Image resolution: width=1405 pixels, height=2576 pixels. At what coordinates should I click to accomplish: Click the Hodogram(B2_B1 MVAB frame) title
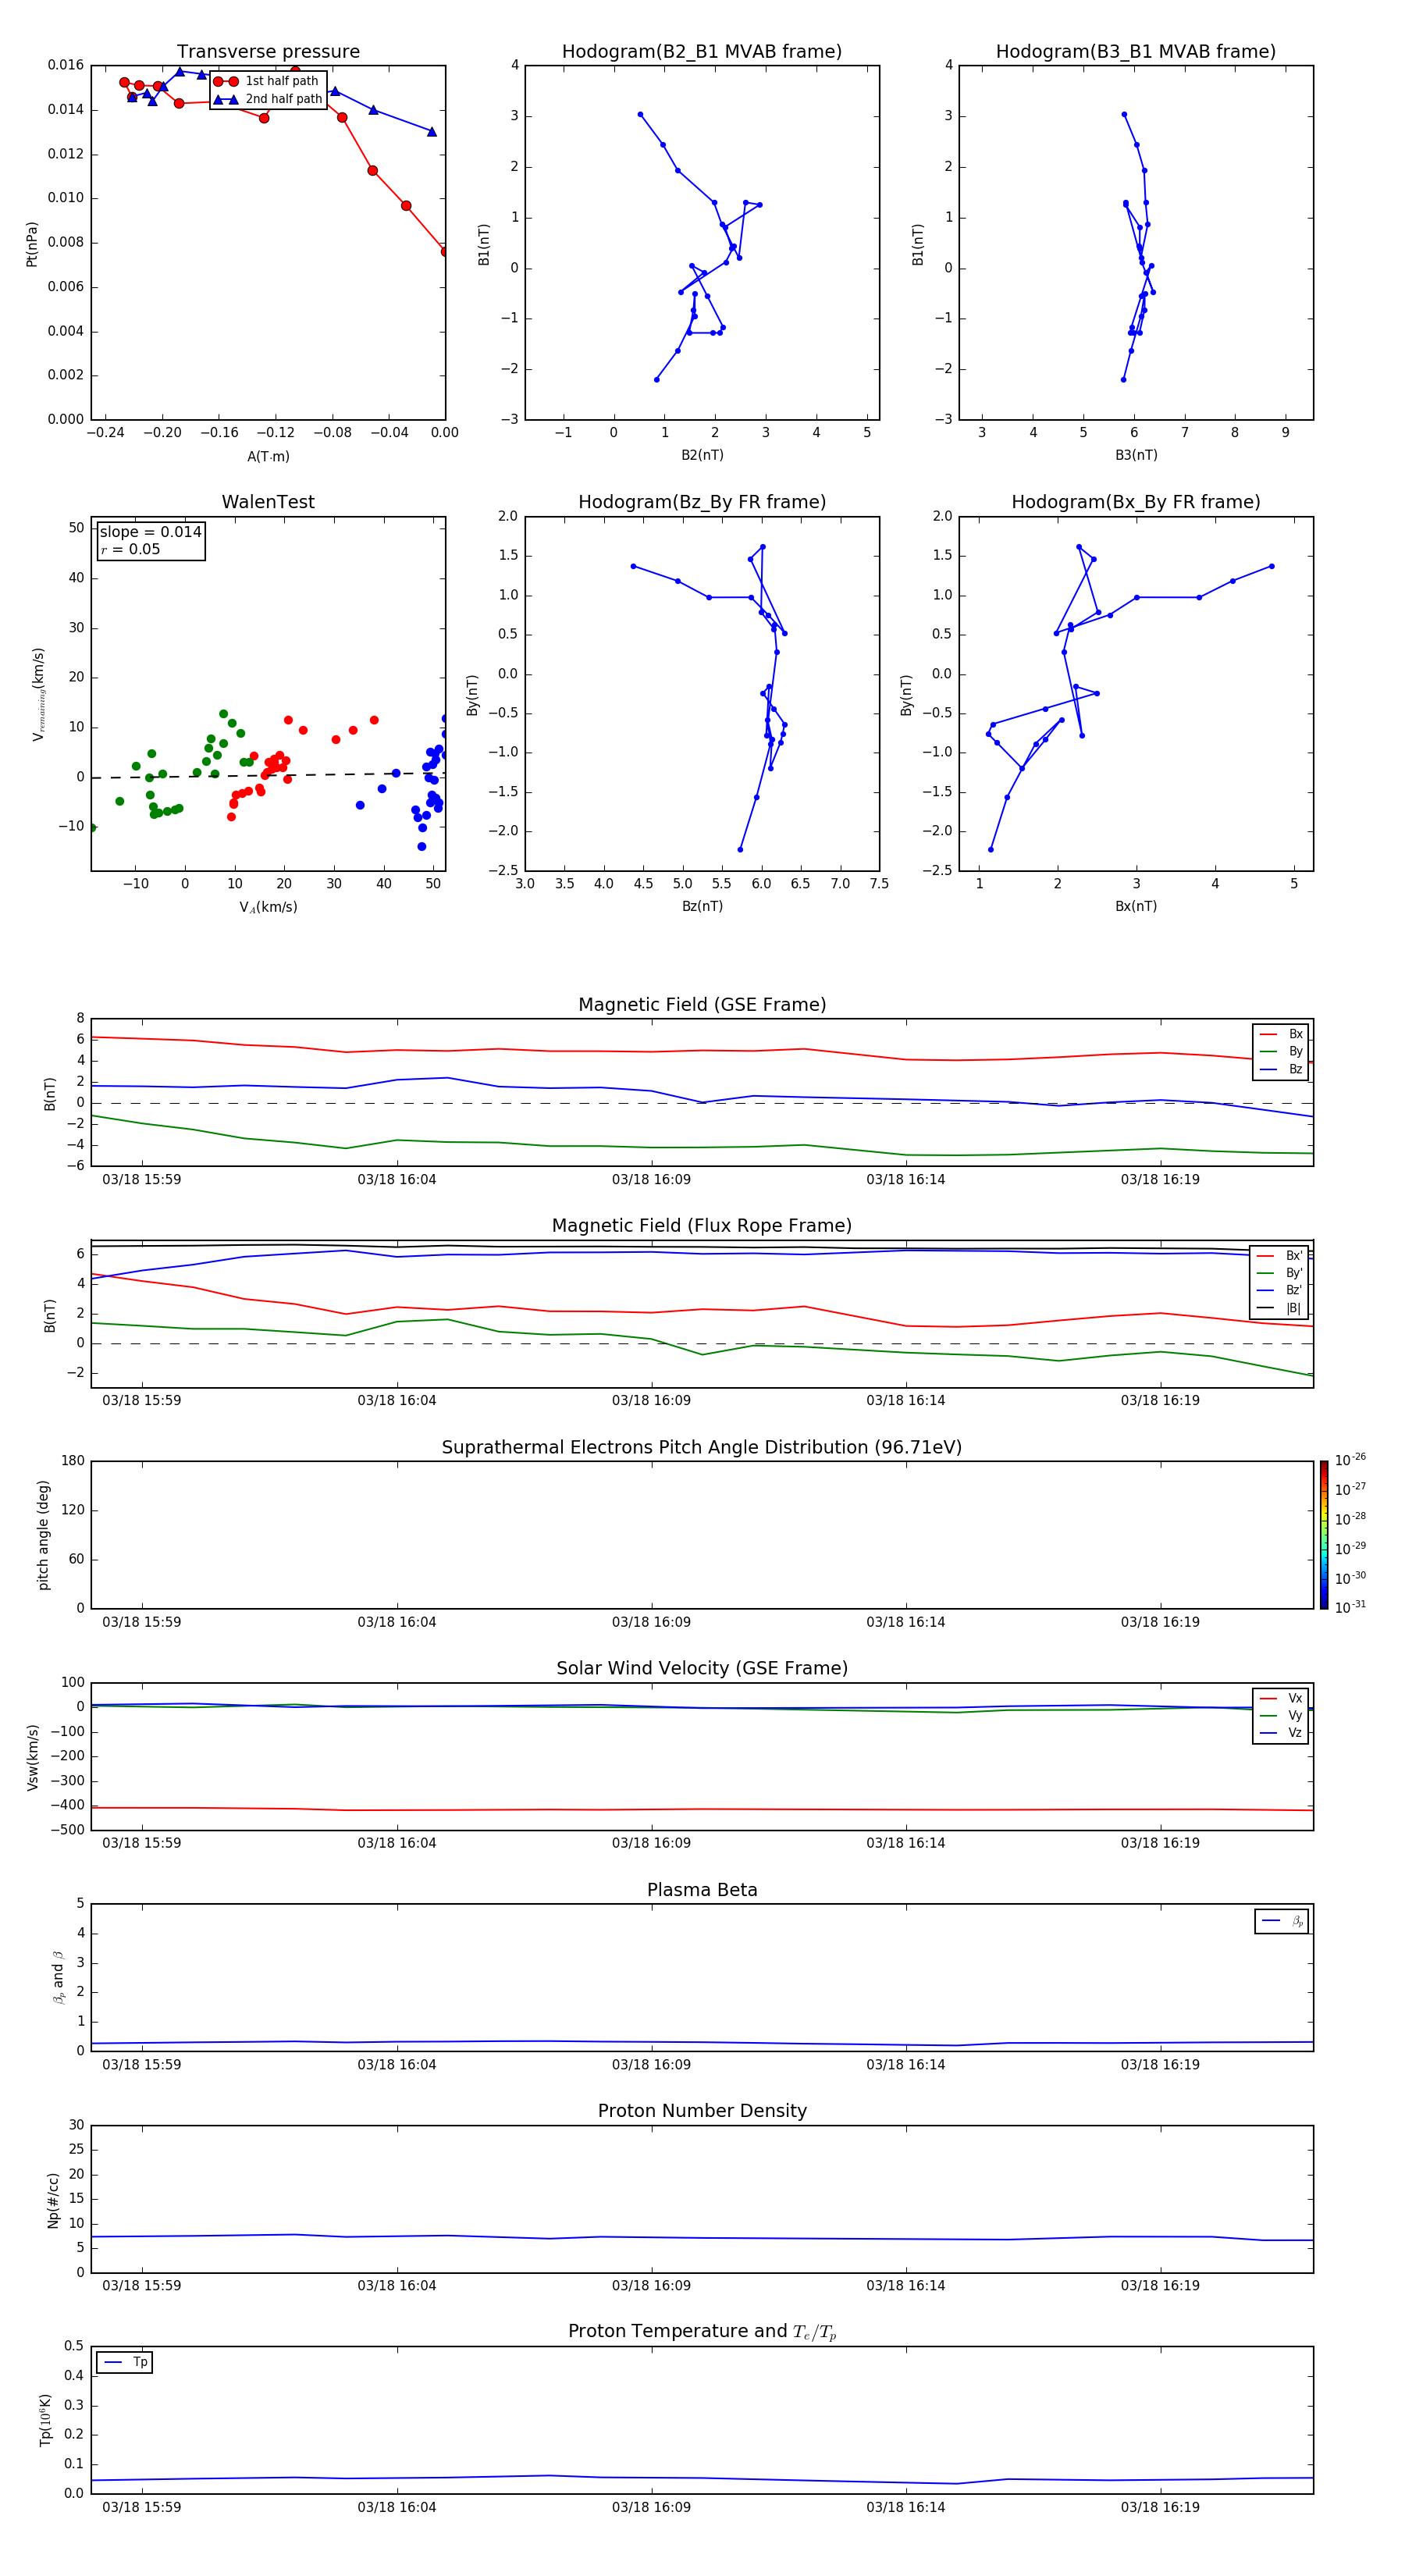[702, 52]
